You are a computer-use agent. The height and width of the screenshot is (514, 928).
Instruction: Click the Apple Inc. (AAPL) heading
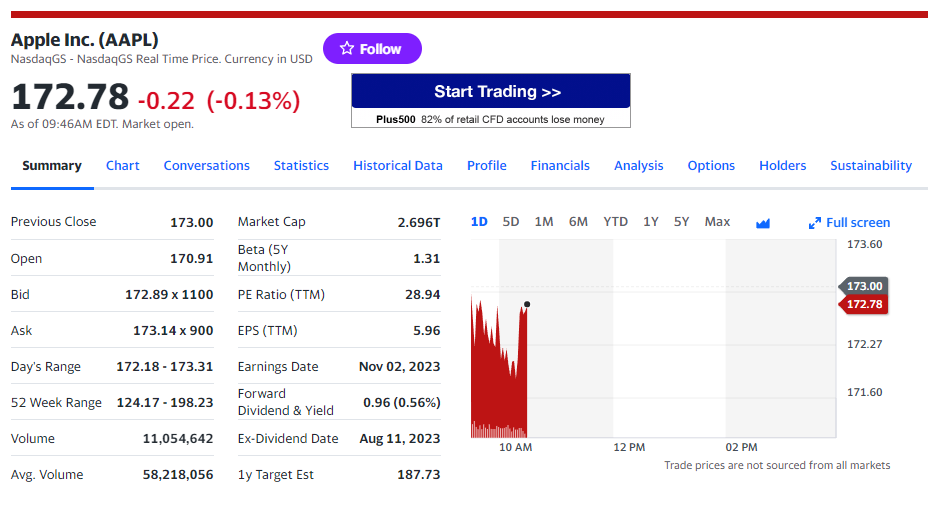point(85,40)
